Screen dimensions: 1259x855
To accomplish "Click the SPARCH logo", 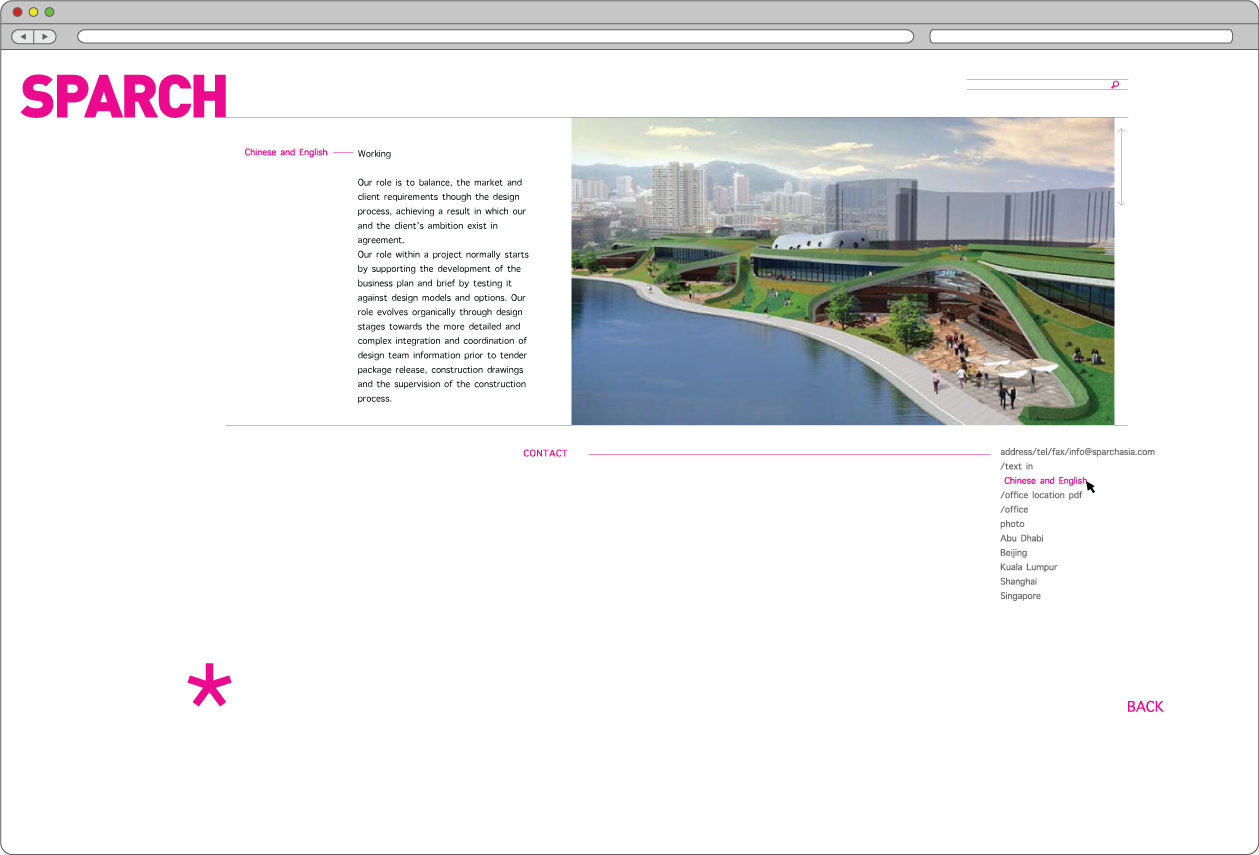I will point(124,97).
